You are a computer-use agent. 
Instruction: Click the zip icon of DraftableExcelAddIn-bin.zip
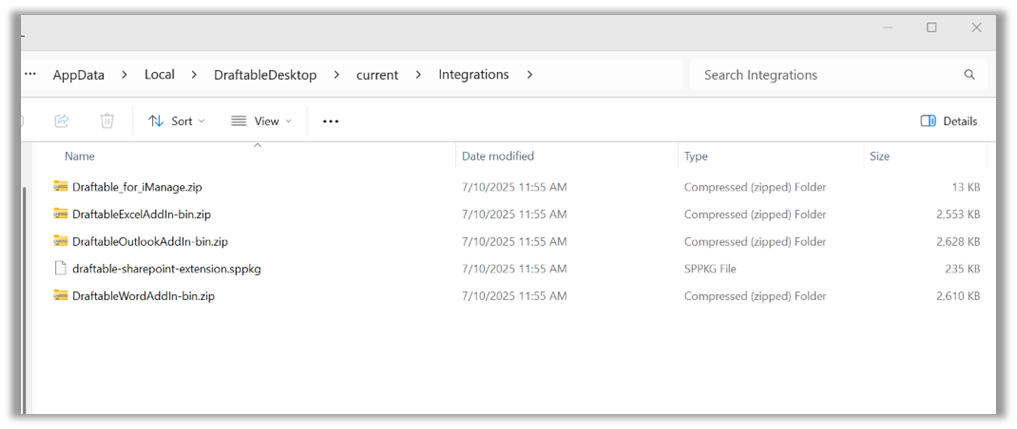[60, 214]
